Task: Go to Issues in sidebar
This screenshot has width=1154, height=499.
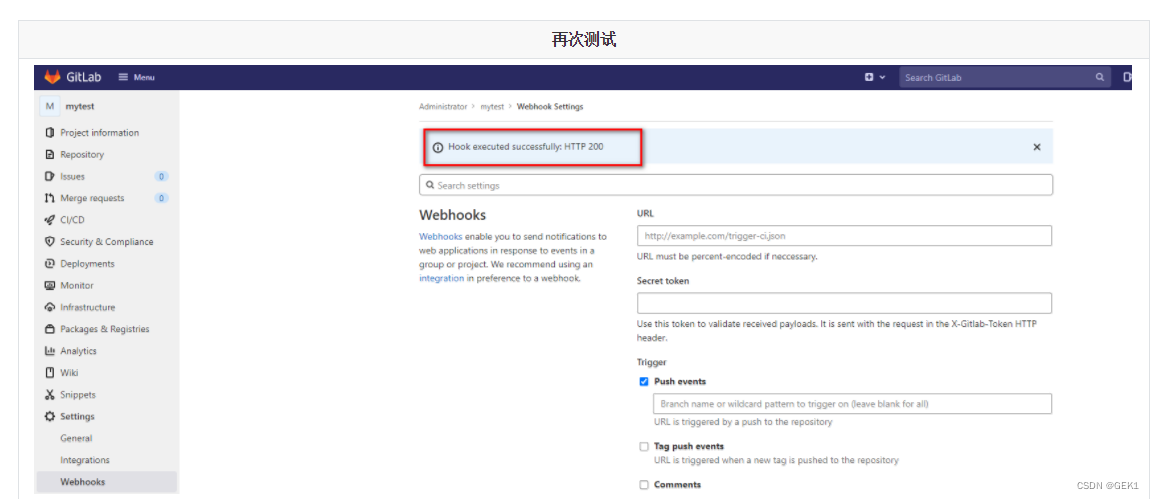Action: pyautogui.click(x=72, y=177)
